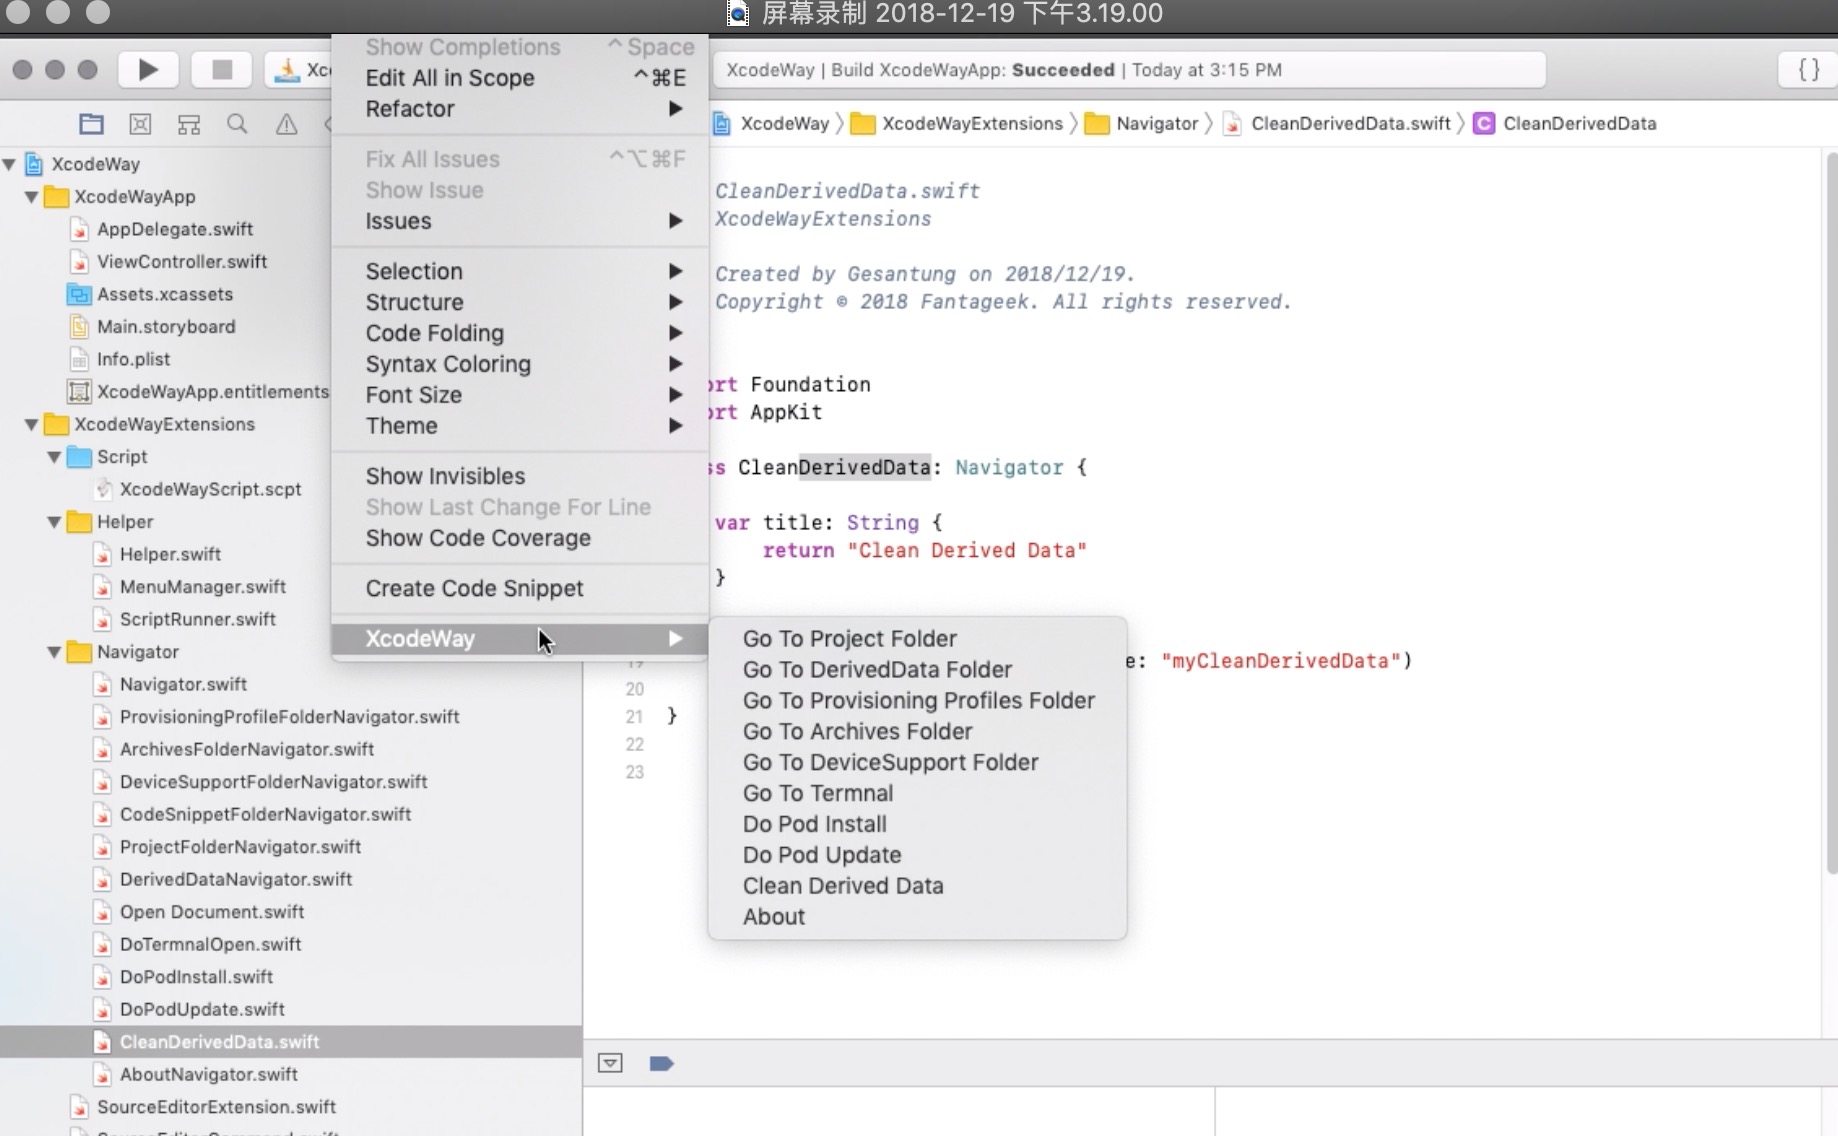Click the CleanDerivedData class breadcrumb
This screenshot has height=1136, width=1838.
[x=1565, y=123]
